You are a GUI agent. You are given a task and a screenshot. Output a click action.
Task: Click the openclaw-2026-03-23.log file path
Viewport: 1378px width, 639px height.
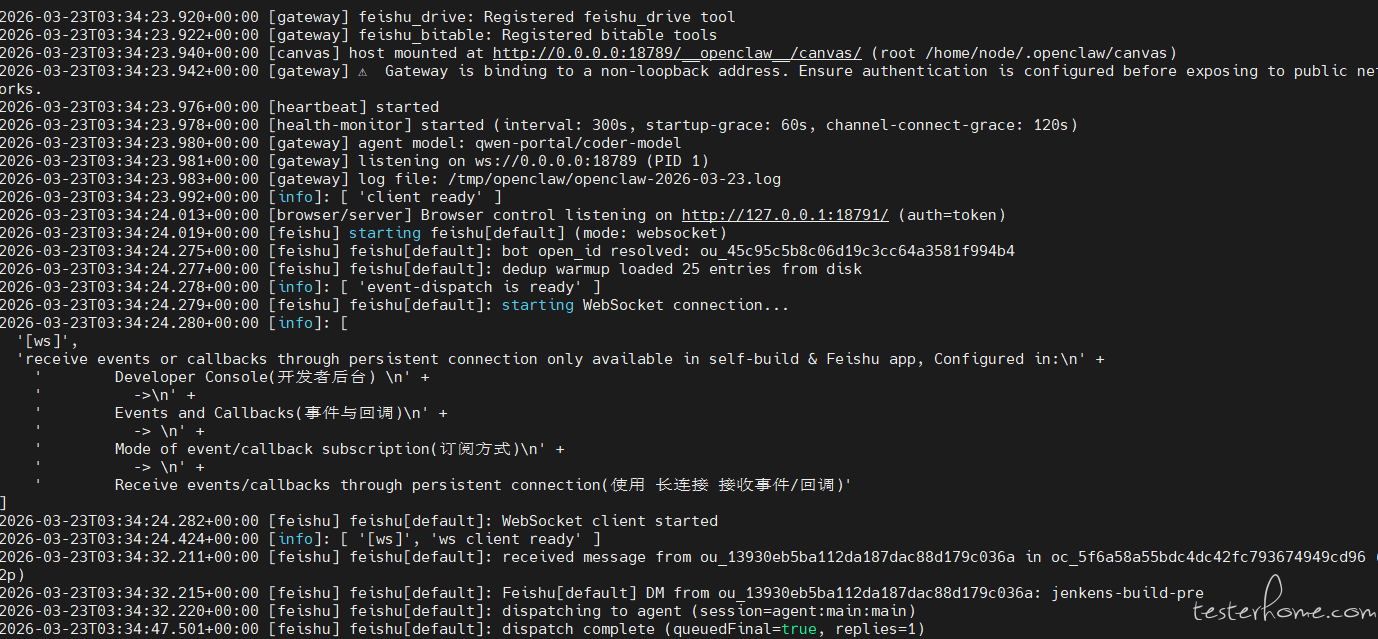coord(610,179)
